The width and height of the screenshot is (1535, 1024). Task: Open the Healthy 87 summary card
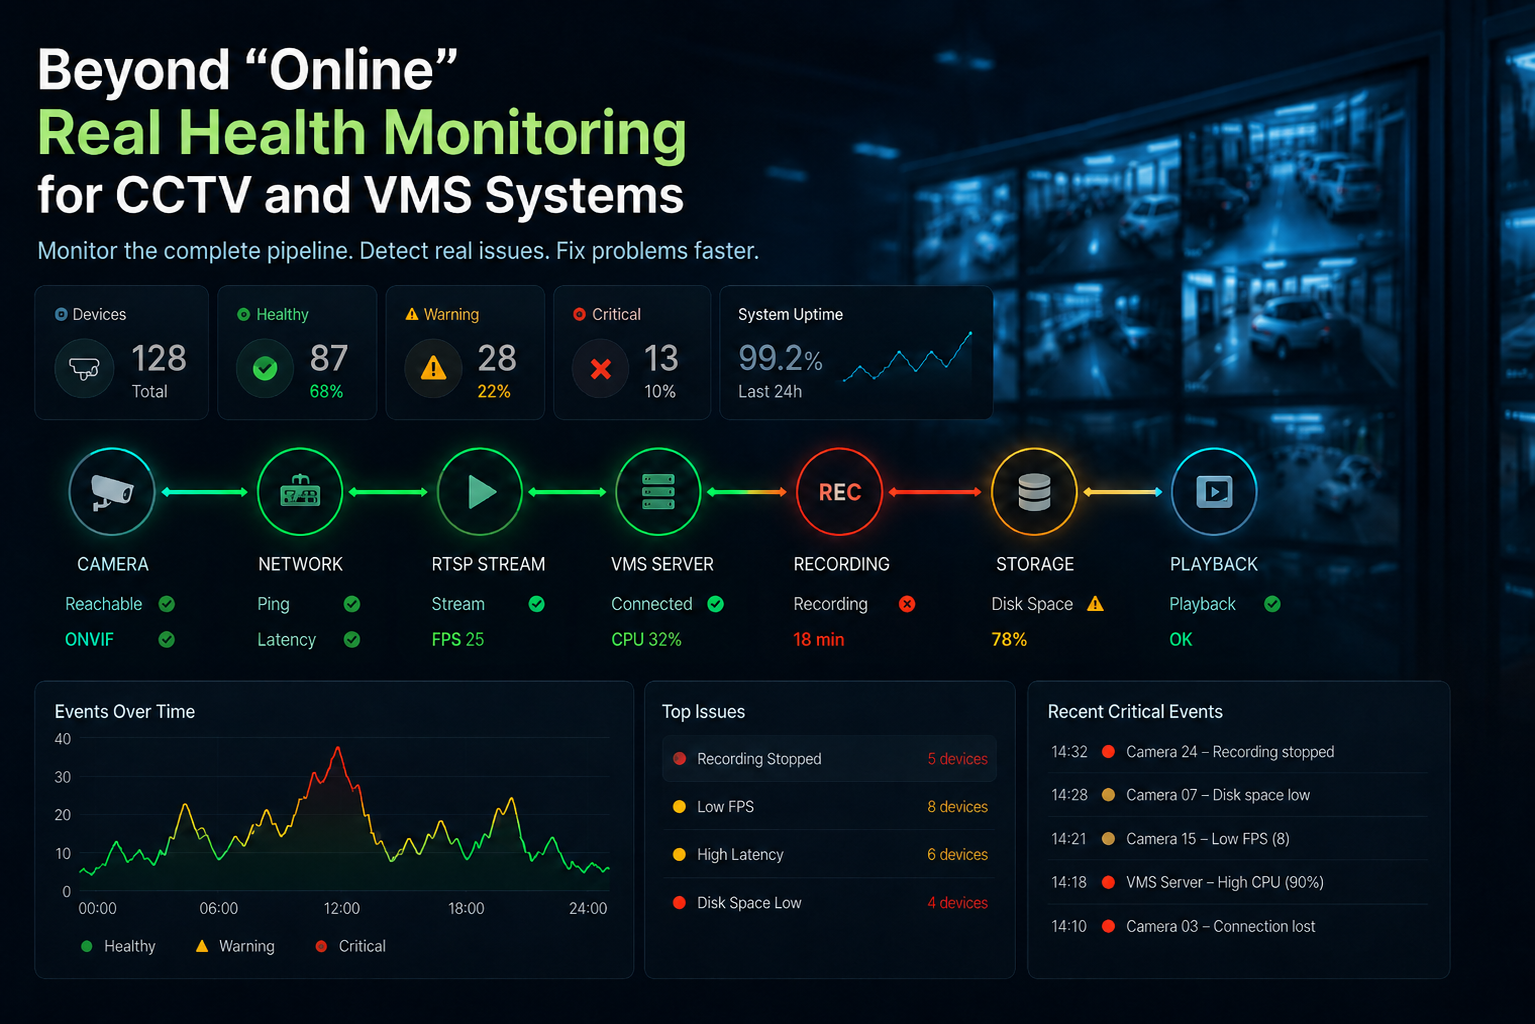point(297,352)
